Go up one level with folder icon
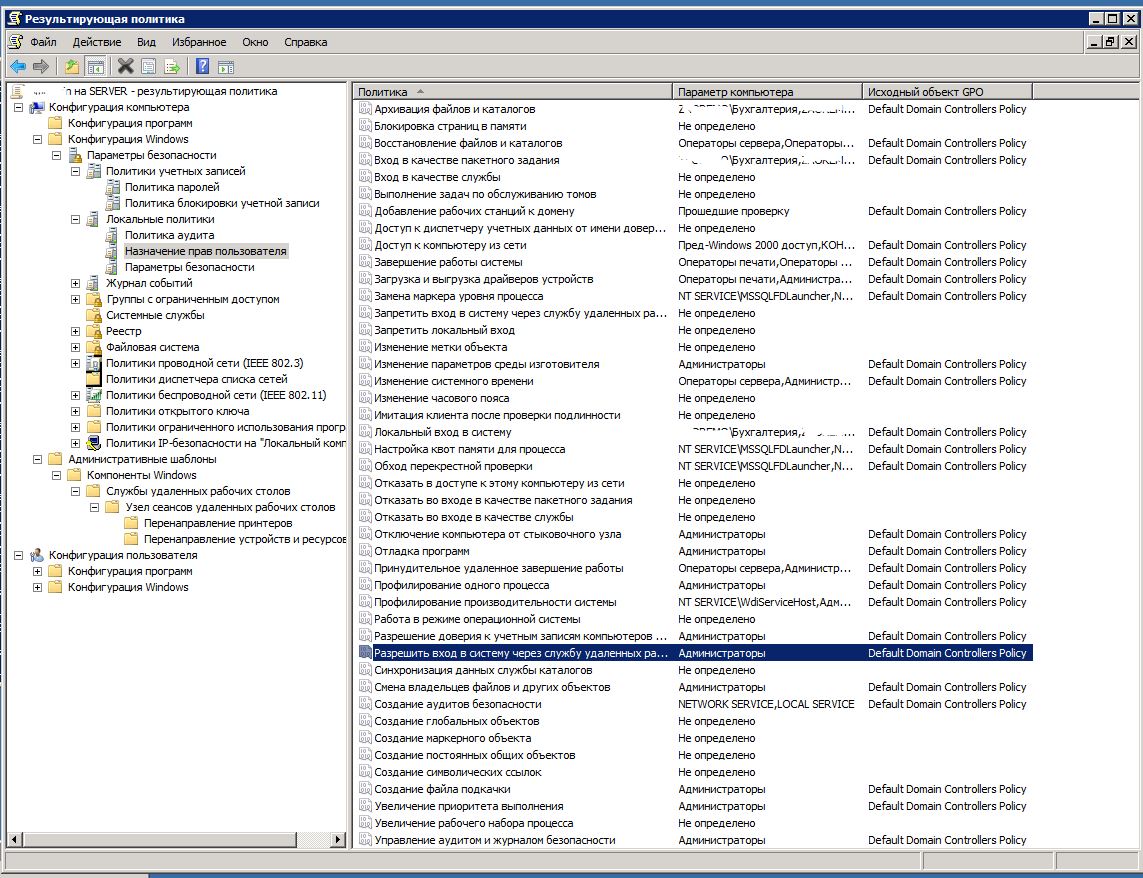 tap(72, 66)
